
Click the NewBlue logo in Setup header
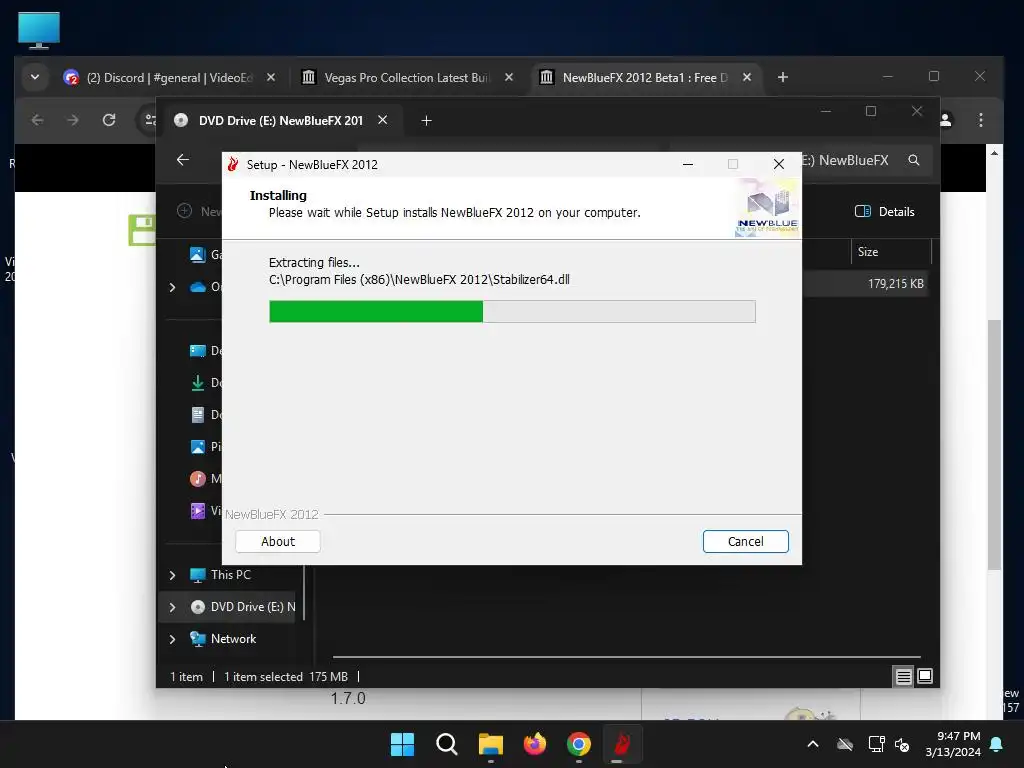pos(767,208)
